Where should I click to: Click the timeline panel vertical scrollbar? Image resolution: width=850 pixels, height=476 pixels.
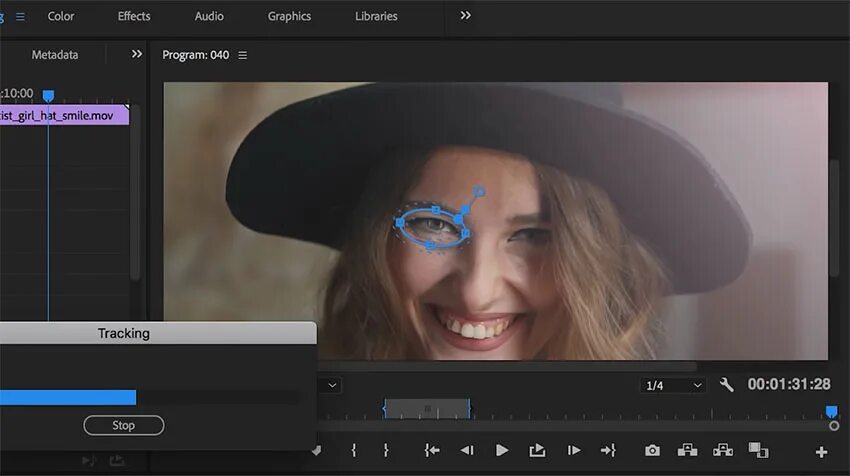pyautogui.click(x=135, y=192)
